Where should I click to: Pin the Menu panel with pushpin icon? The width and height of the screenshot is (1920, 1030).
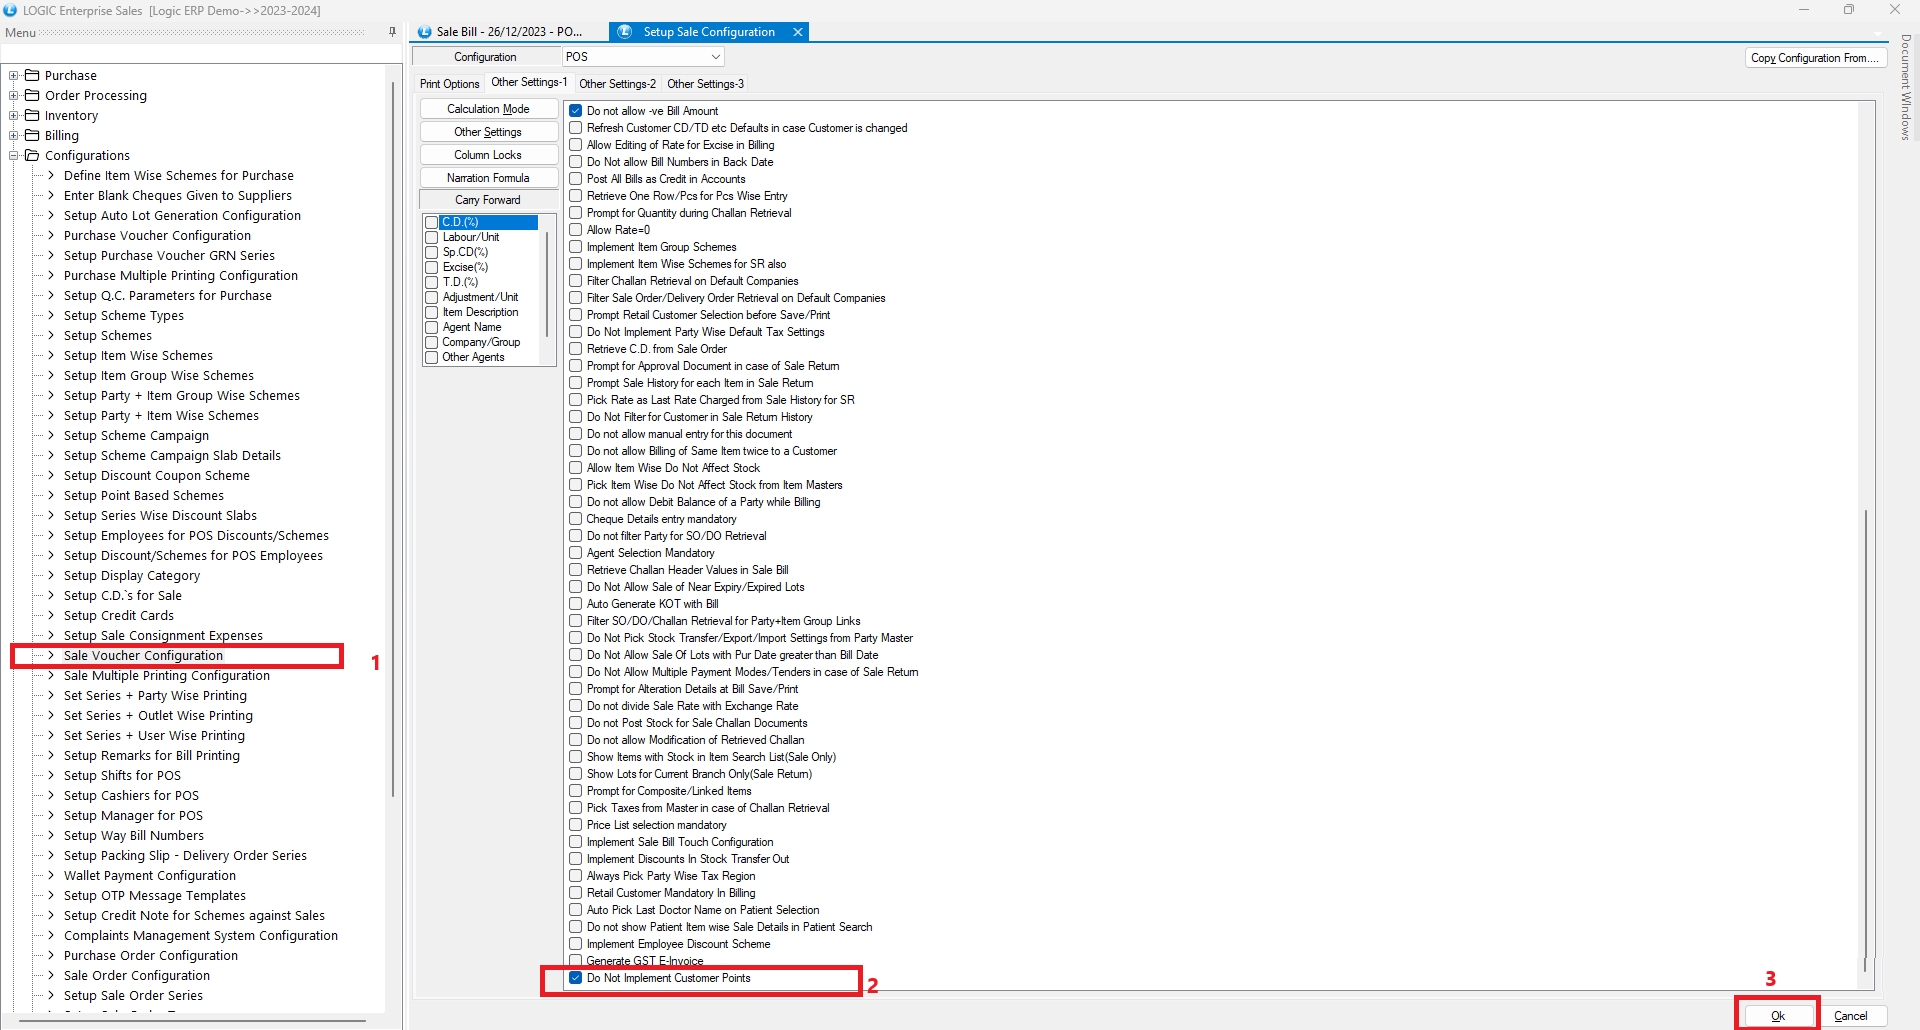(392, 32)
